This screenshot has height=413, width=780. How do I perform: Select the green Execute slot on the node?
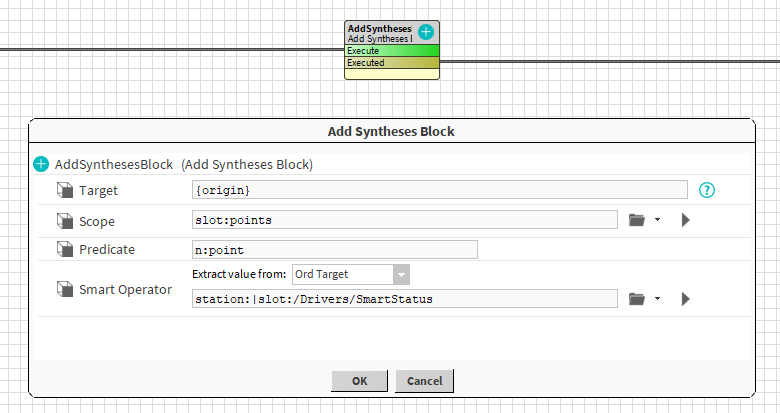[391, 50]
